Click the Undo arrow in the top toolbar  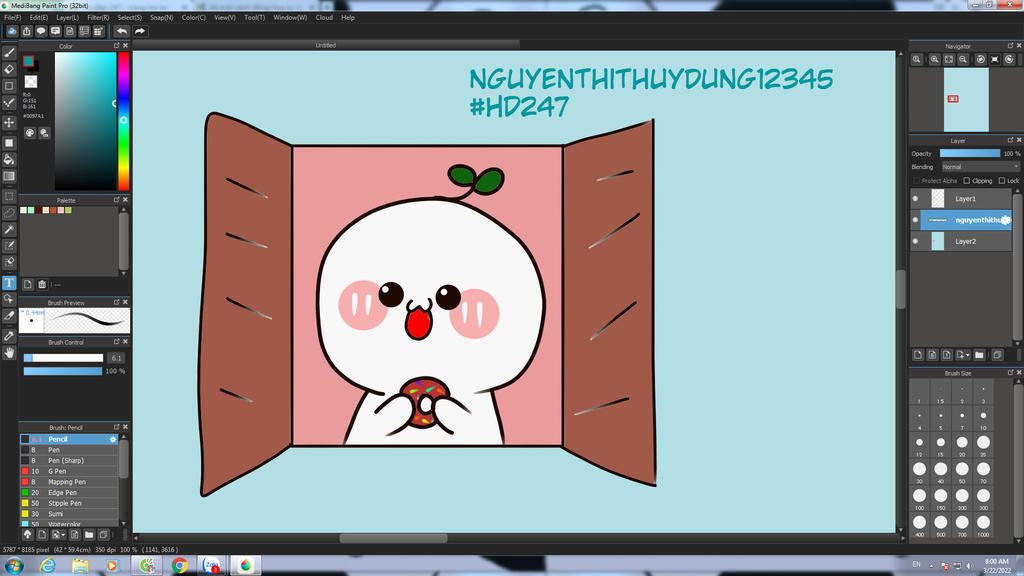click(121, 31)
